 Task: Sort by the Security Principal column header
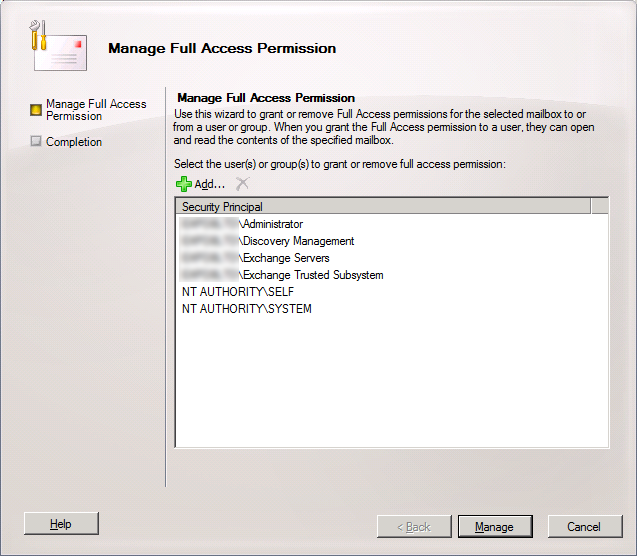pyautogui.click(x=383, y=206)
